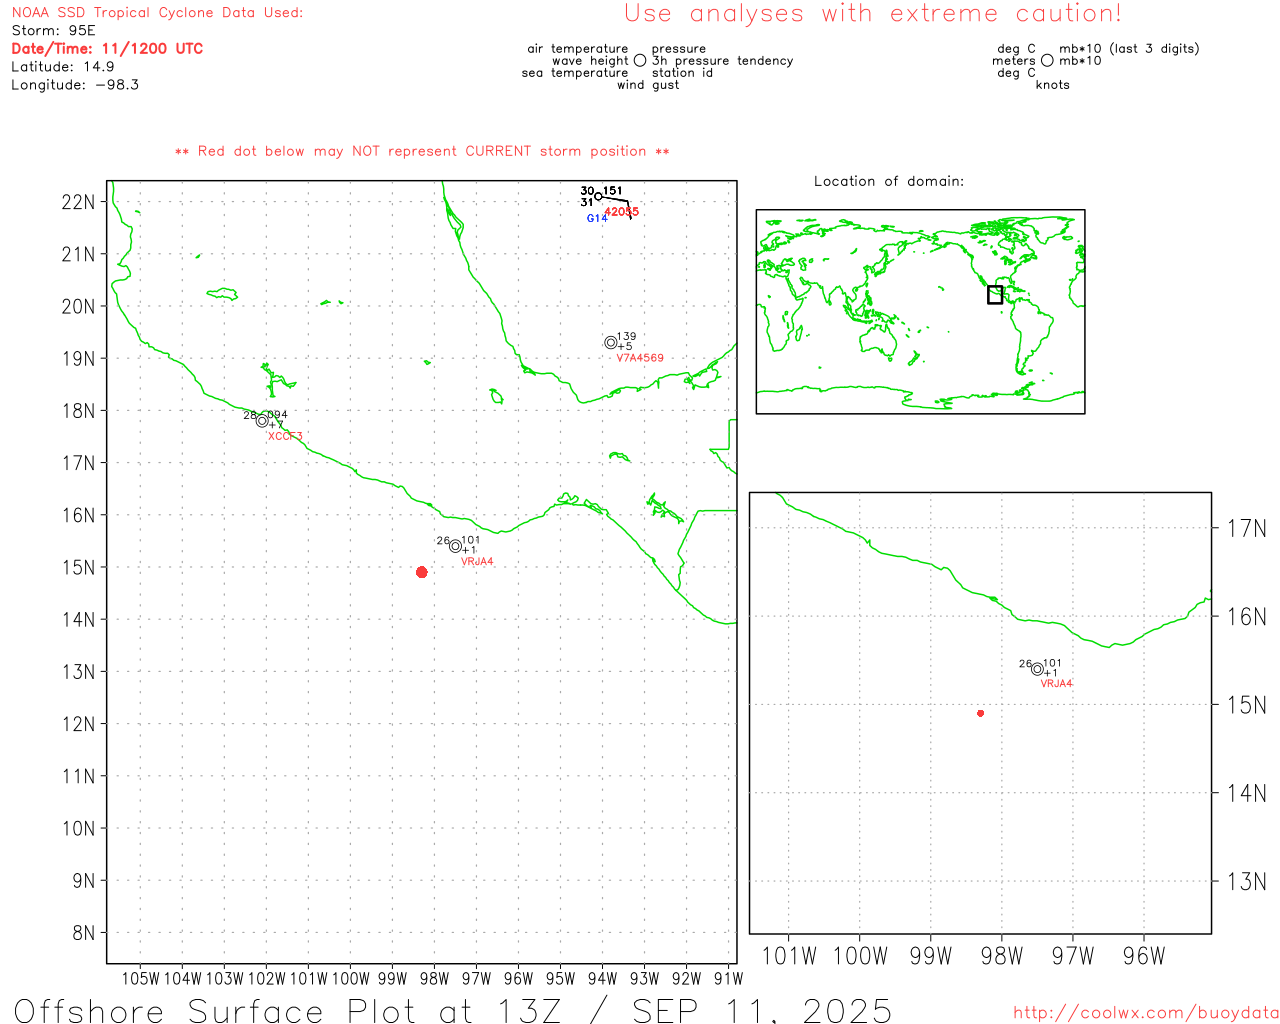Click the red VRJA4 label on the main map
Image resolution: width=1280 pixels, height=1024 pixels.
point(477,562)
